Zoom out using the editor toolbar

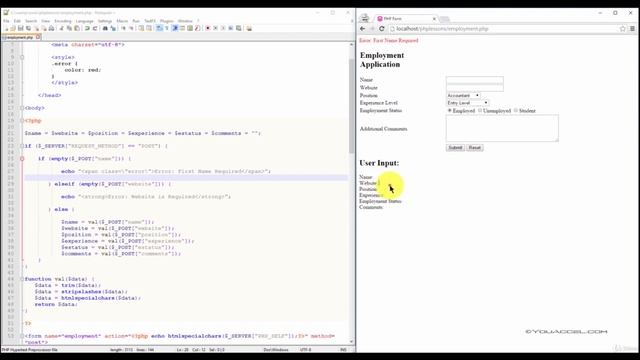pos(131,28)
